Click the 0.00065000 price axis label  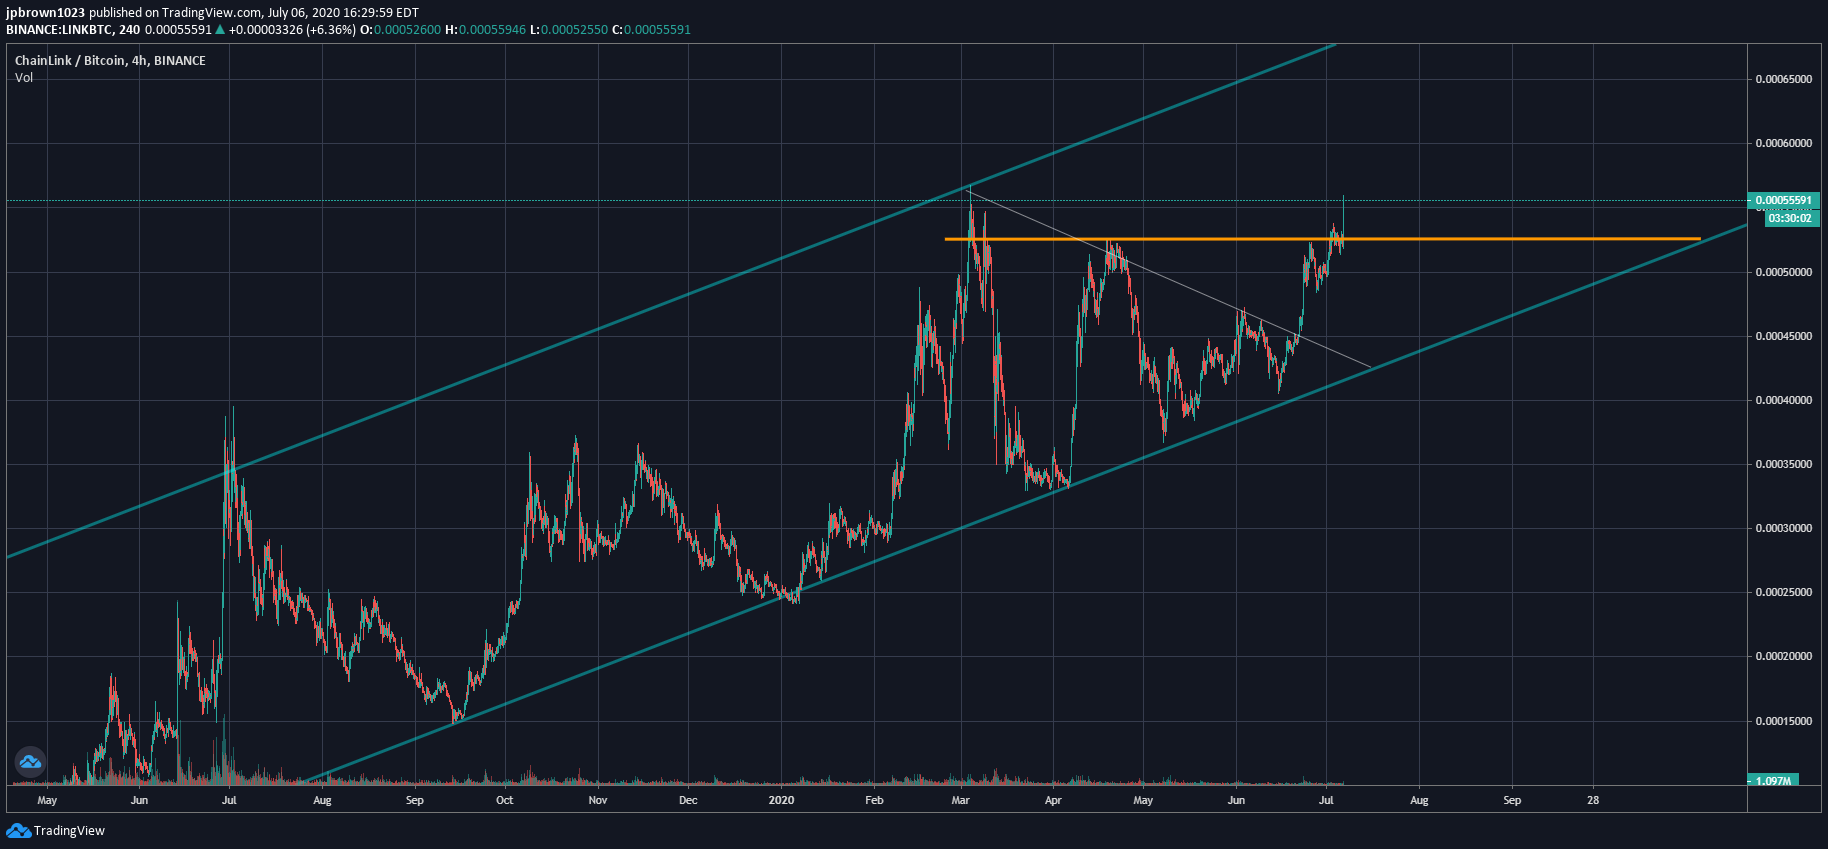point(1783,79)
